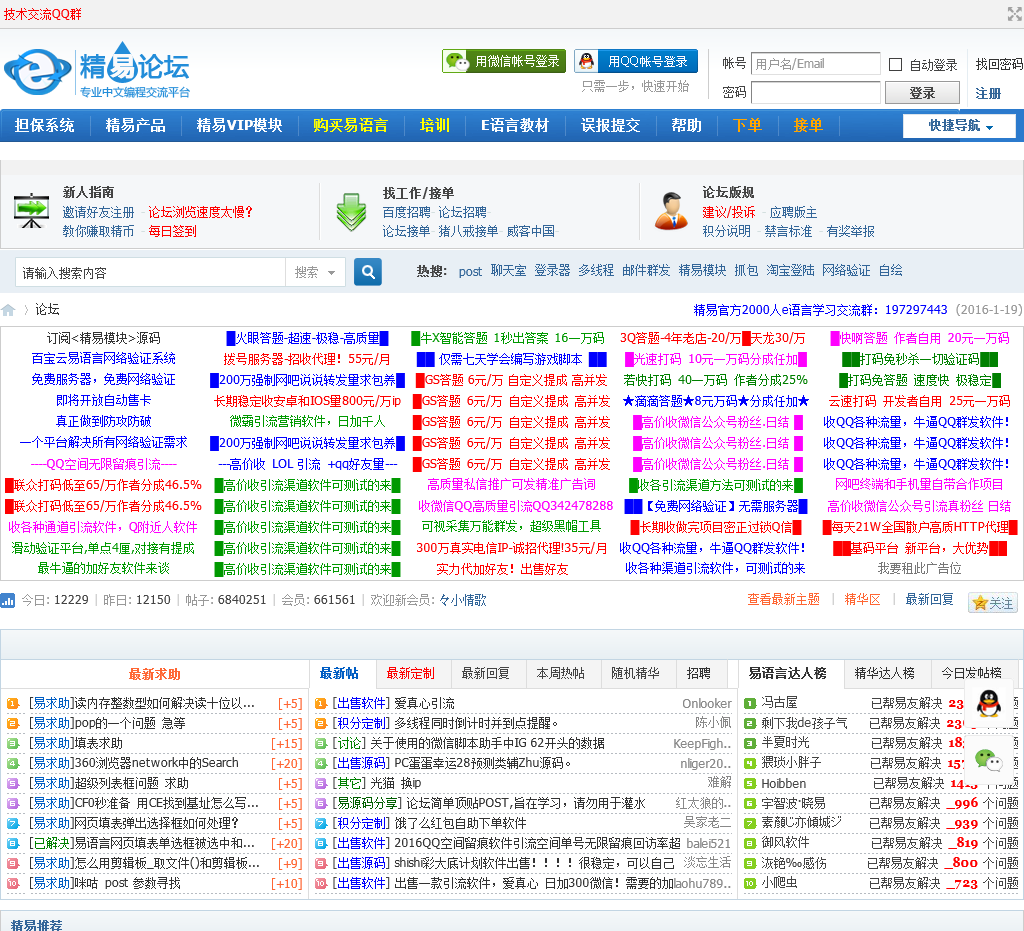
Task: Click the expand icon at top right
Action: coord(1014,14)
